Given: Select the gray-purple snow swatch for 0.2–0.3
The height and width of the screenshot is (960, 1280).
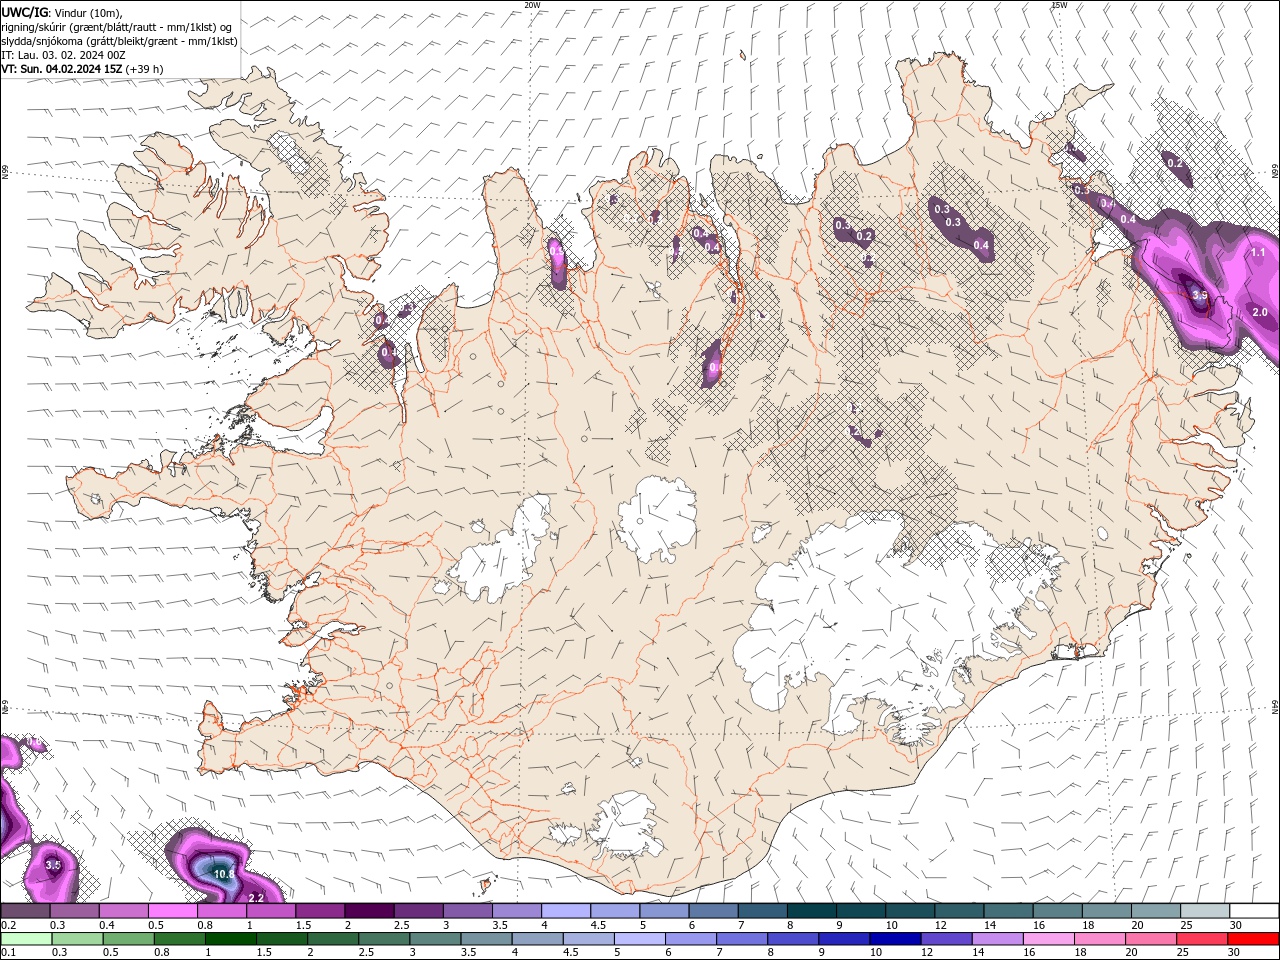Looking at the screenshot, I should 25,911.
